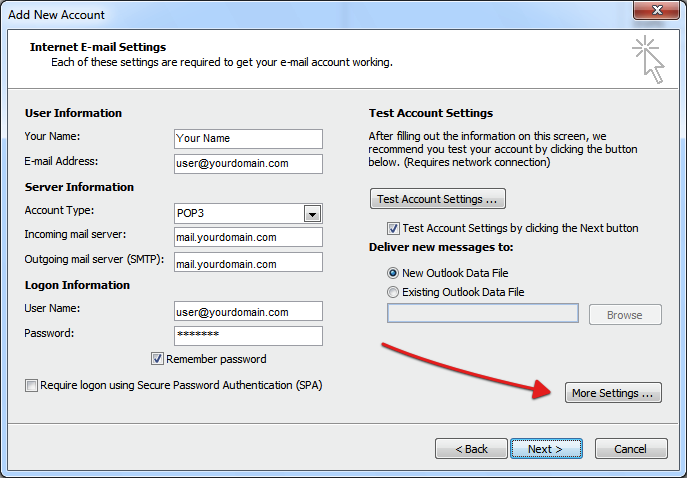The width and height of the screenshot is (687, 478).
Task: Go Back to previous page
Action: click(471, 449)
